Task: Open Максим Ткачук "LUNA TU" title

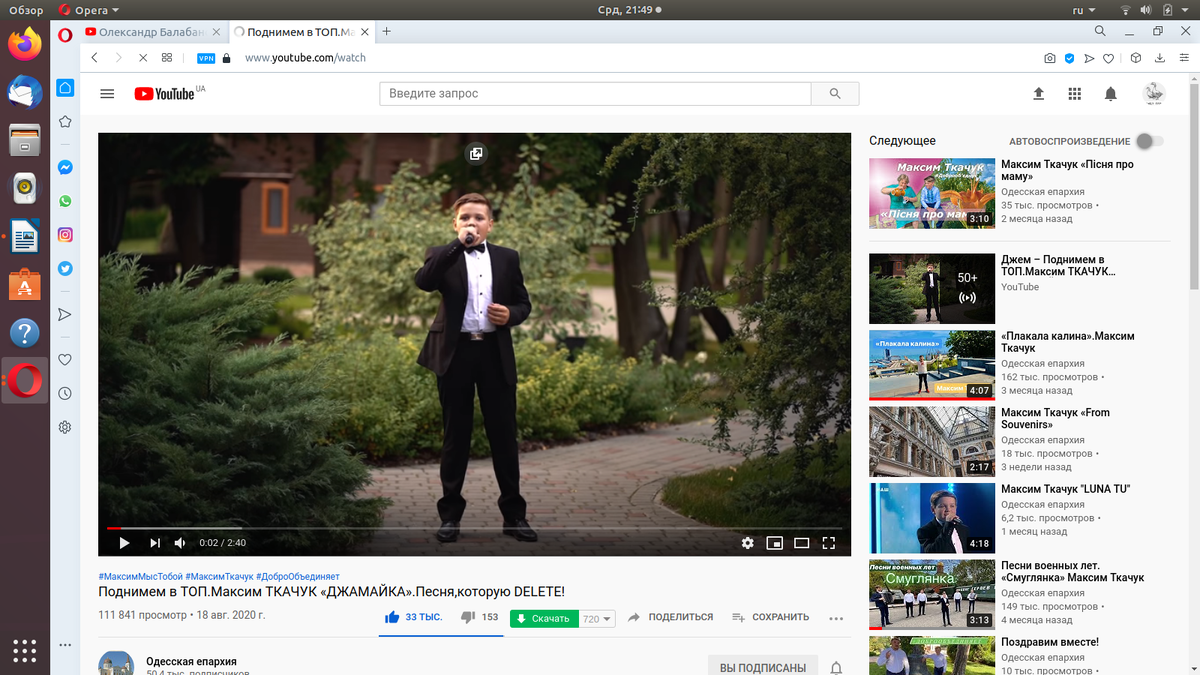Action: pos(1065,489)
